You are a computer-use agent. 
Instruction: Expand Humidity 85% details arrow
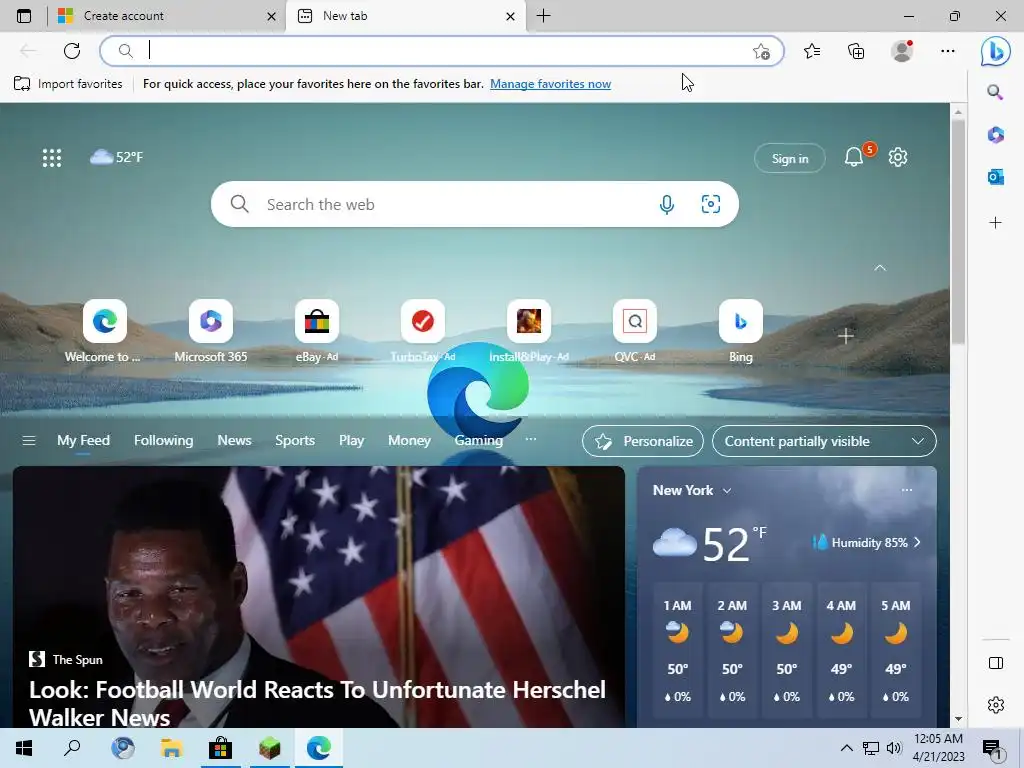pyautogui.click(x=918, y=543)
